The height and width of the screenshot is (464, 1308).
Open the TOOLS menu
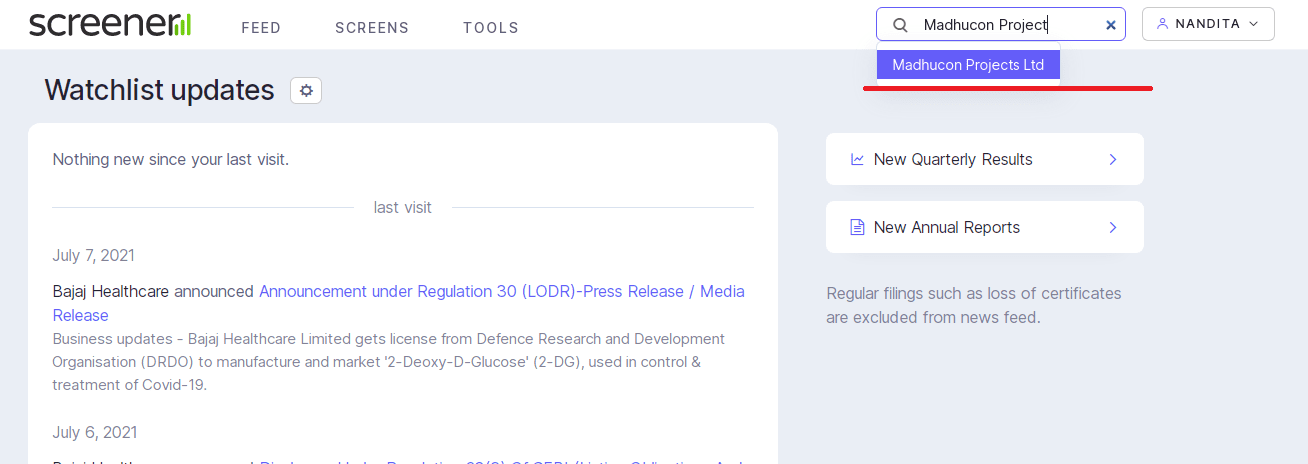pos(491,28)
